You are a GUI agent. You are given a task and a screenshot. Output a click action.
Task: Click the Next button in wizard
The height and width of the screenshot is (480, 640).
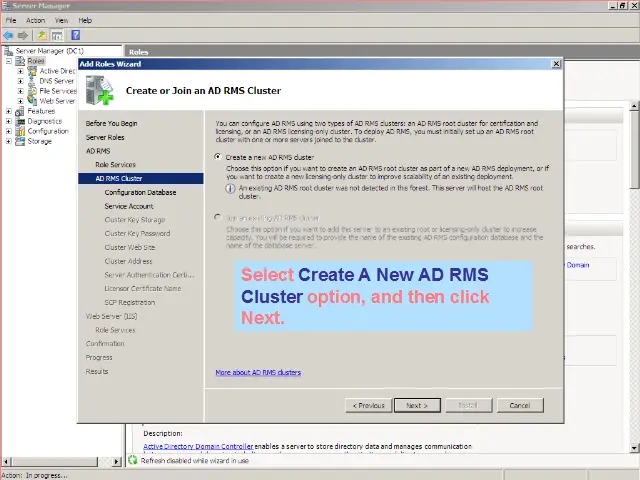[417, 405]
